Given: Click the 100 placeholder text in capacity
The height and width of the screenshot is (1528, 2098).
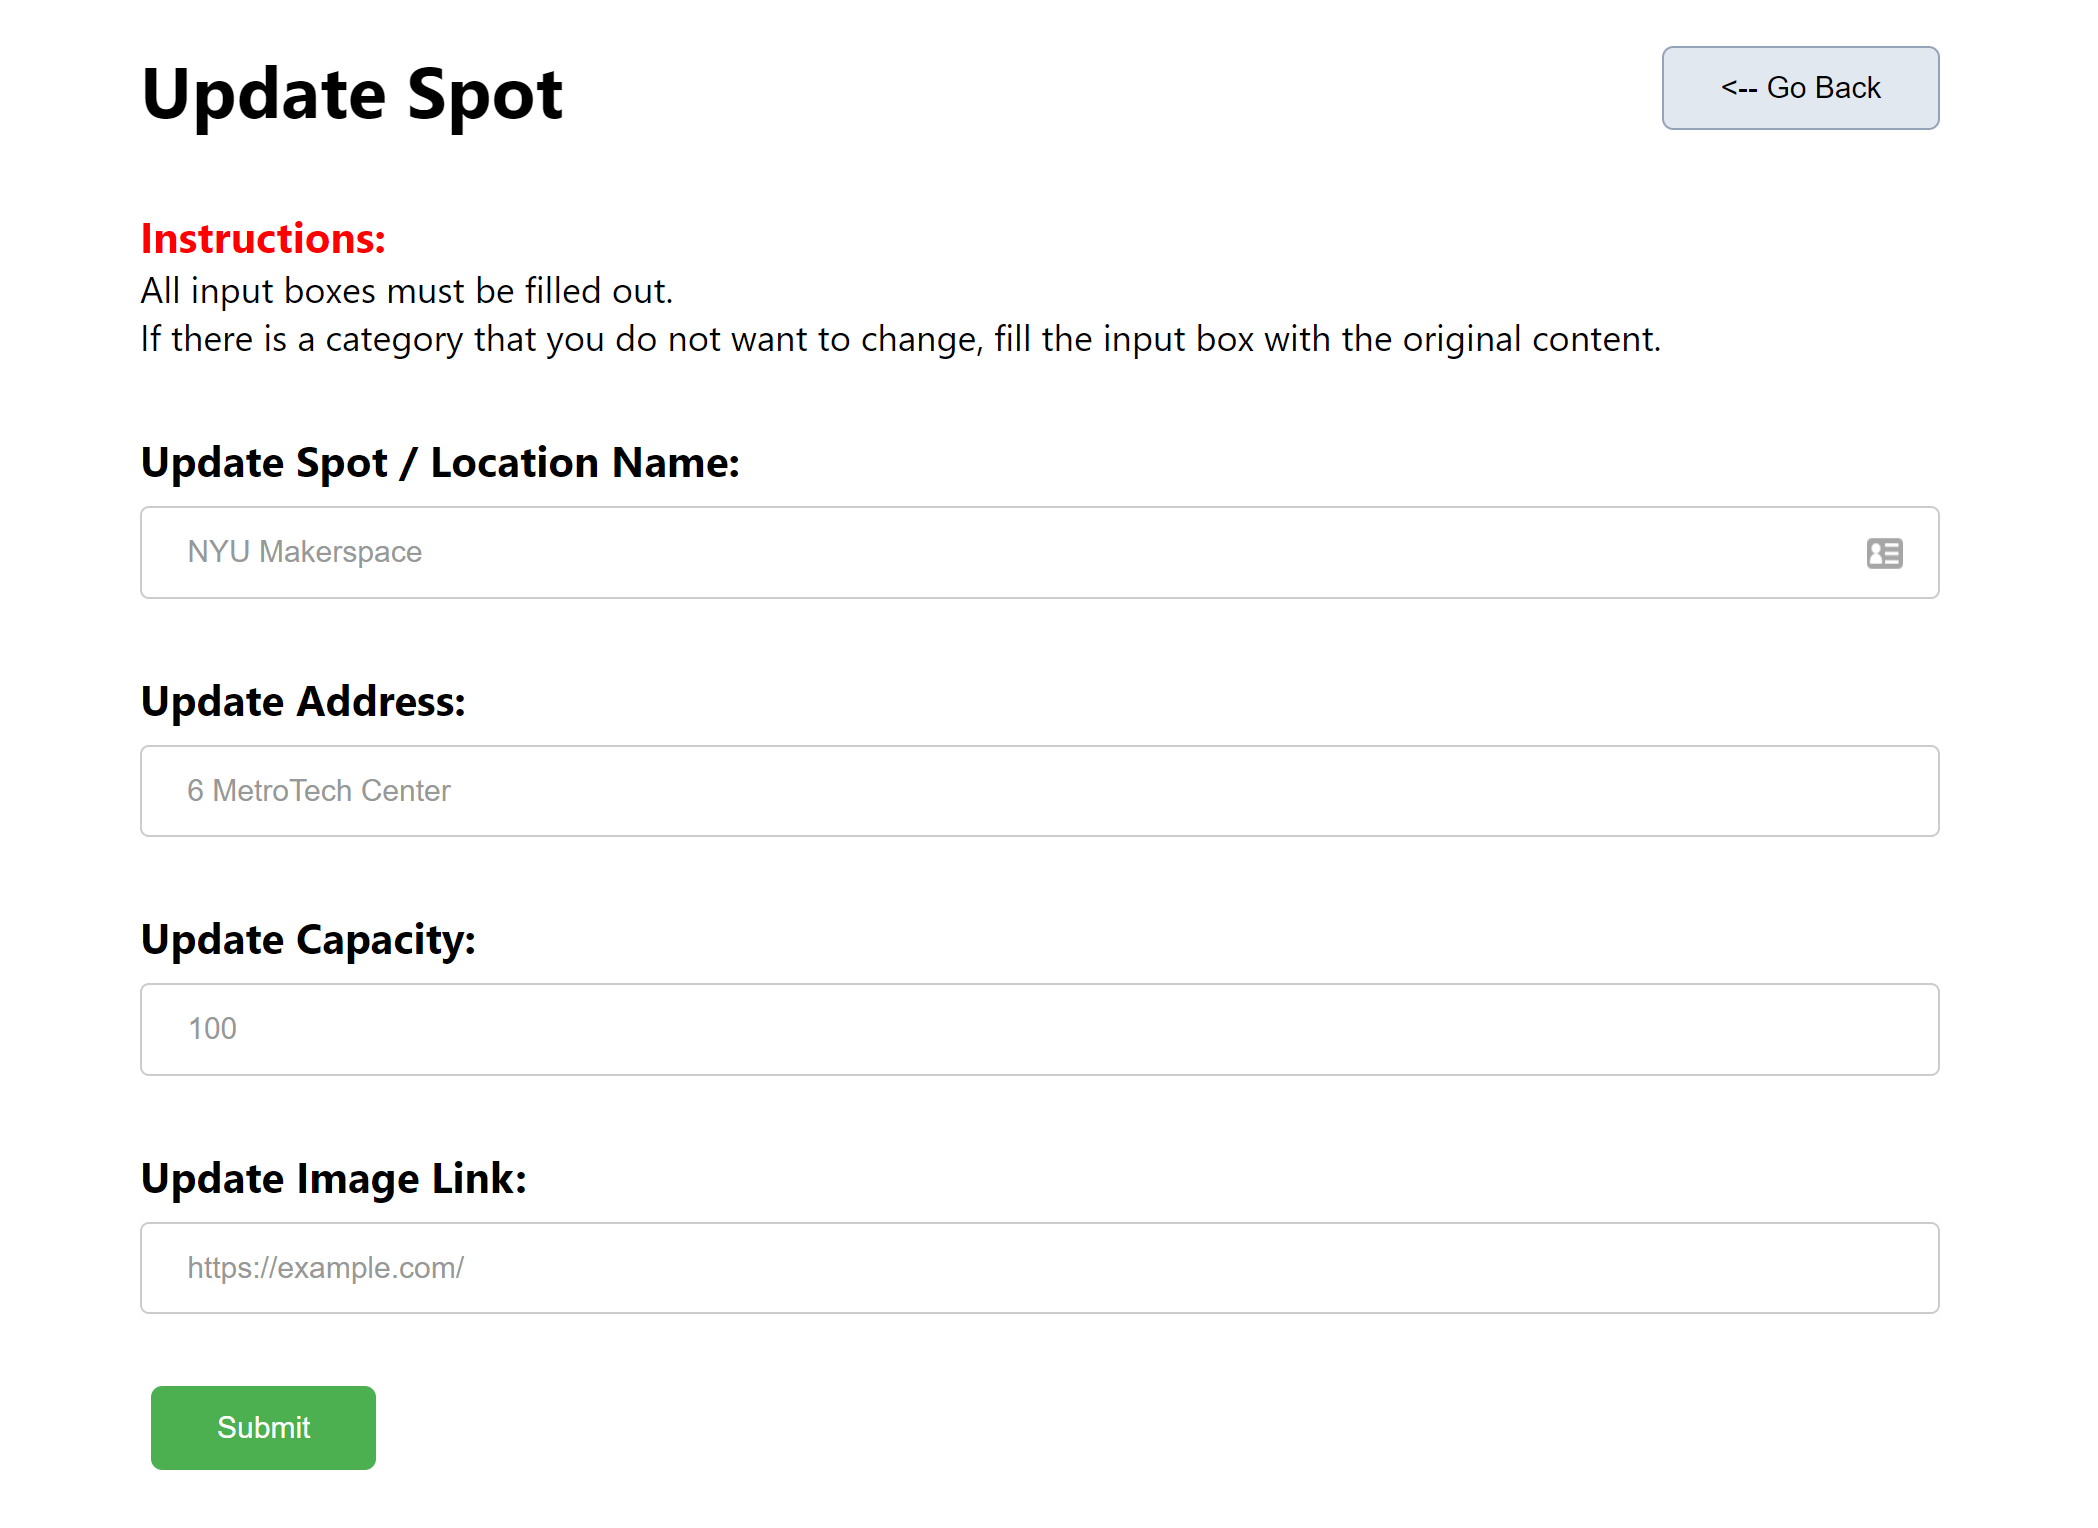Looking at the screenshot, I should pyautogui.click(x=211, y=1029).
